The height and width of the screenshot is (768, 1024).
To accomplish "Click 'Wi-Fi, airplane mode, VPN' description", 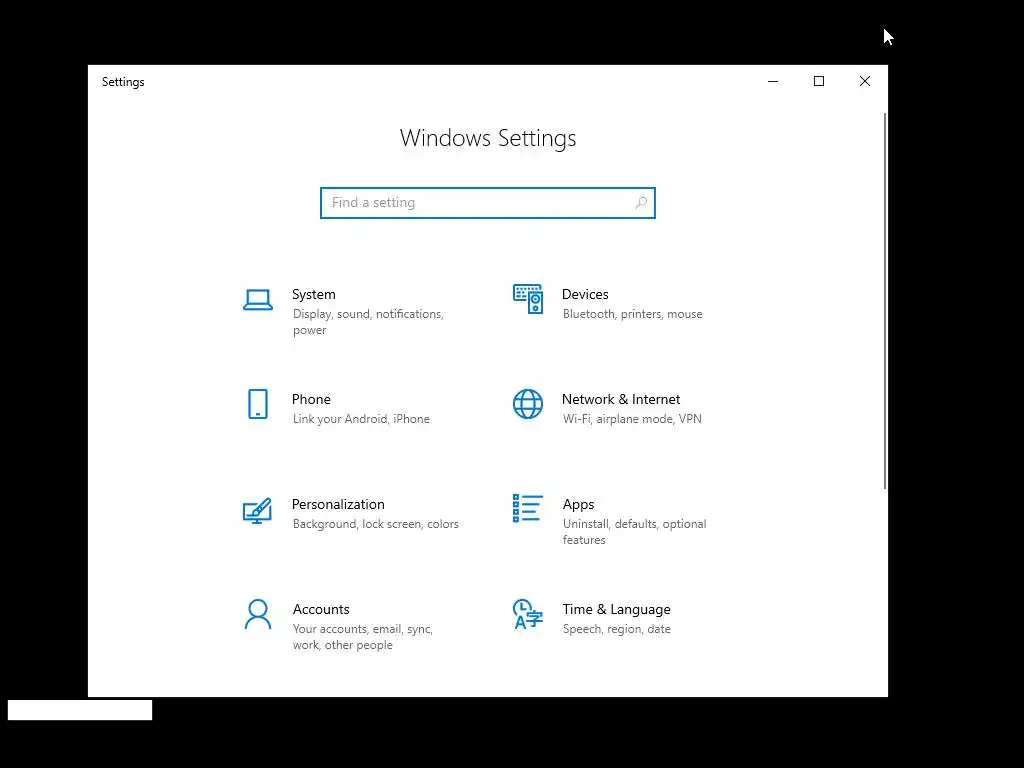I will pos(632,419).
